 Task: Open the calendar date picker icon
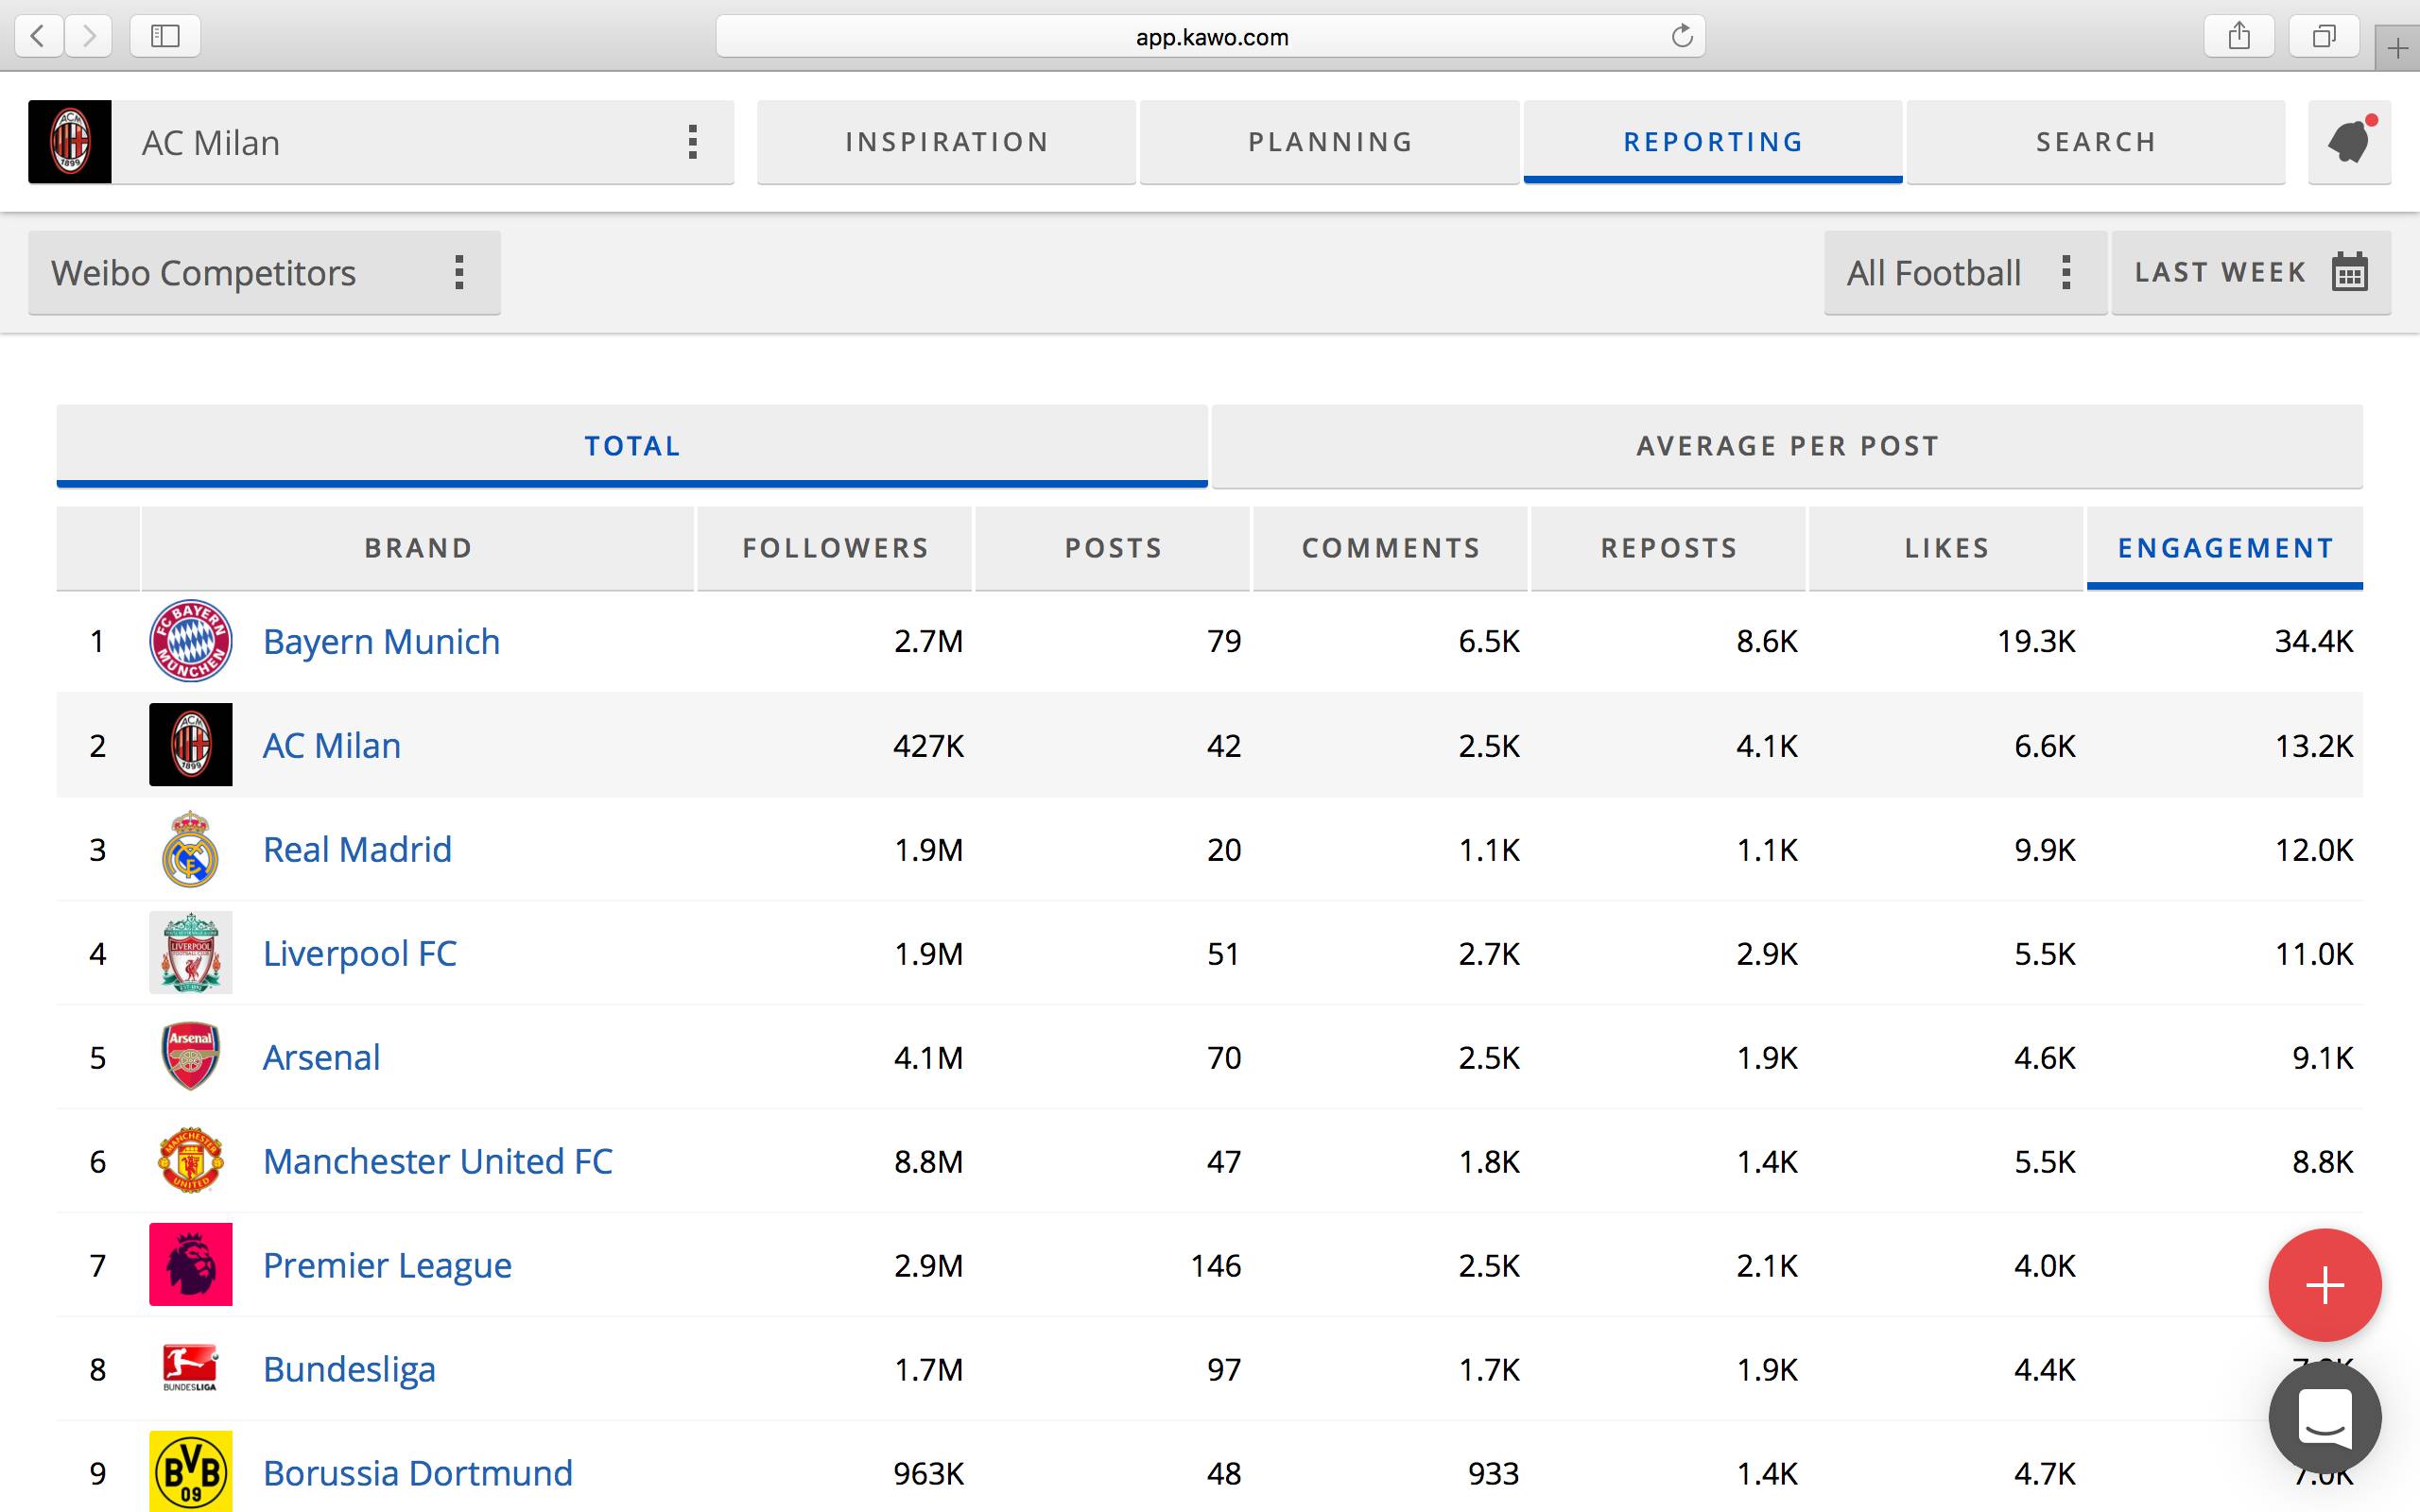2349,272
